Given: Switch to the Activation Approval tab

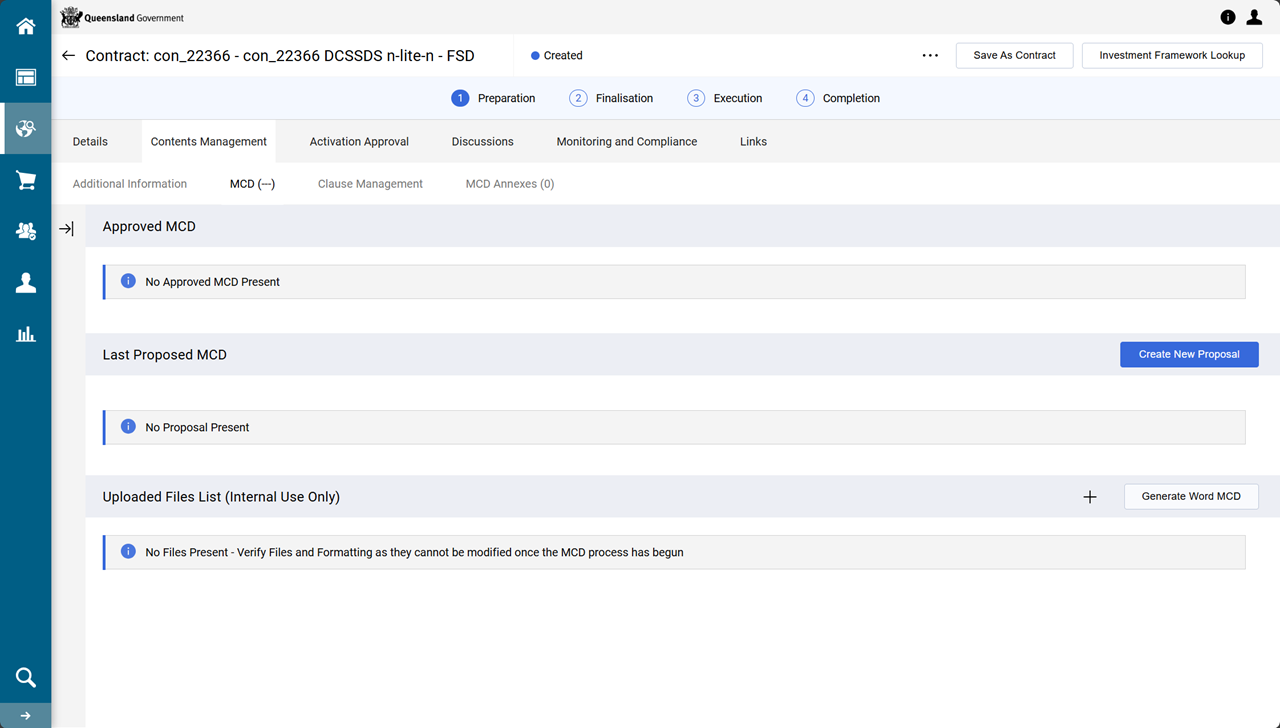Looking at the screenshot, I should pyautogui.click(x=359, y=142).
